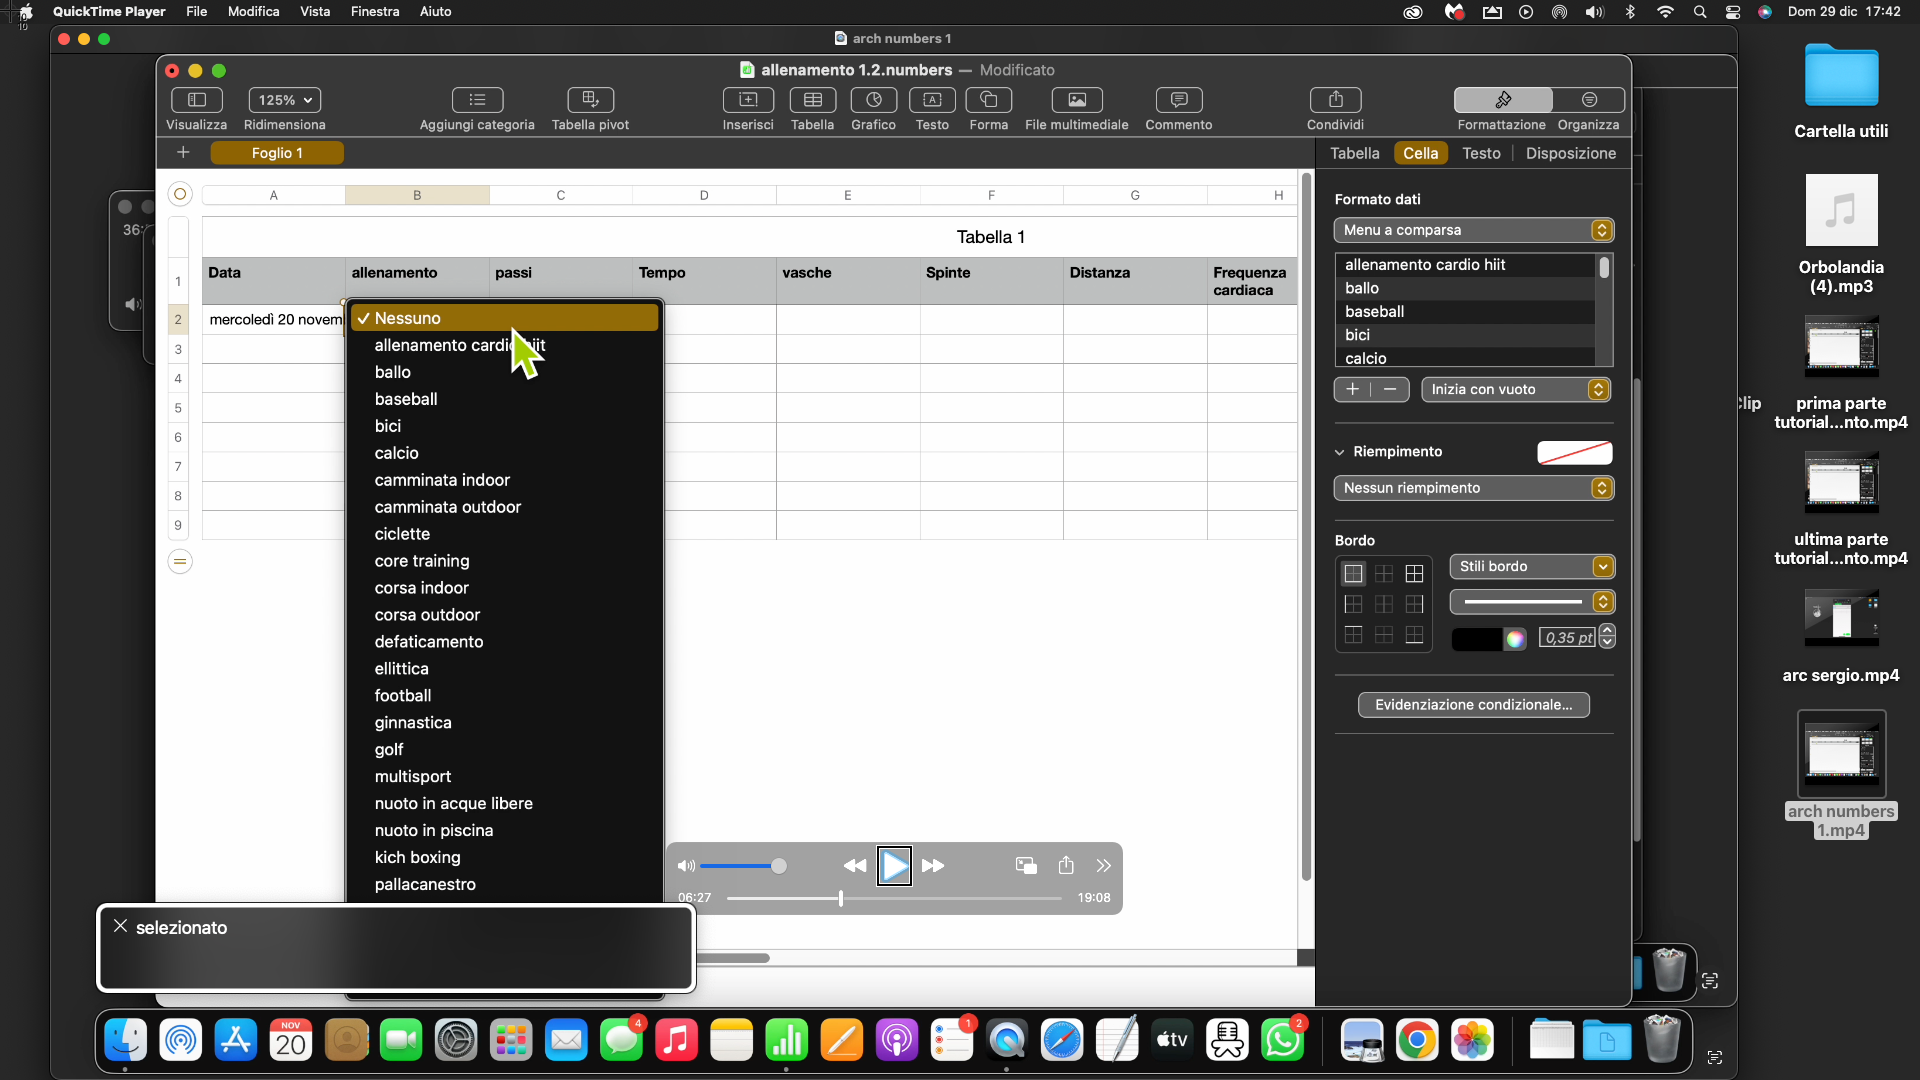Open Numbers app in the Dock

786,1041
